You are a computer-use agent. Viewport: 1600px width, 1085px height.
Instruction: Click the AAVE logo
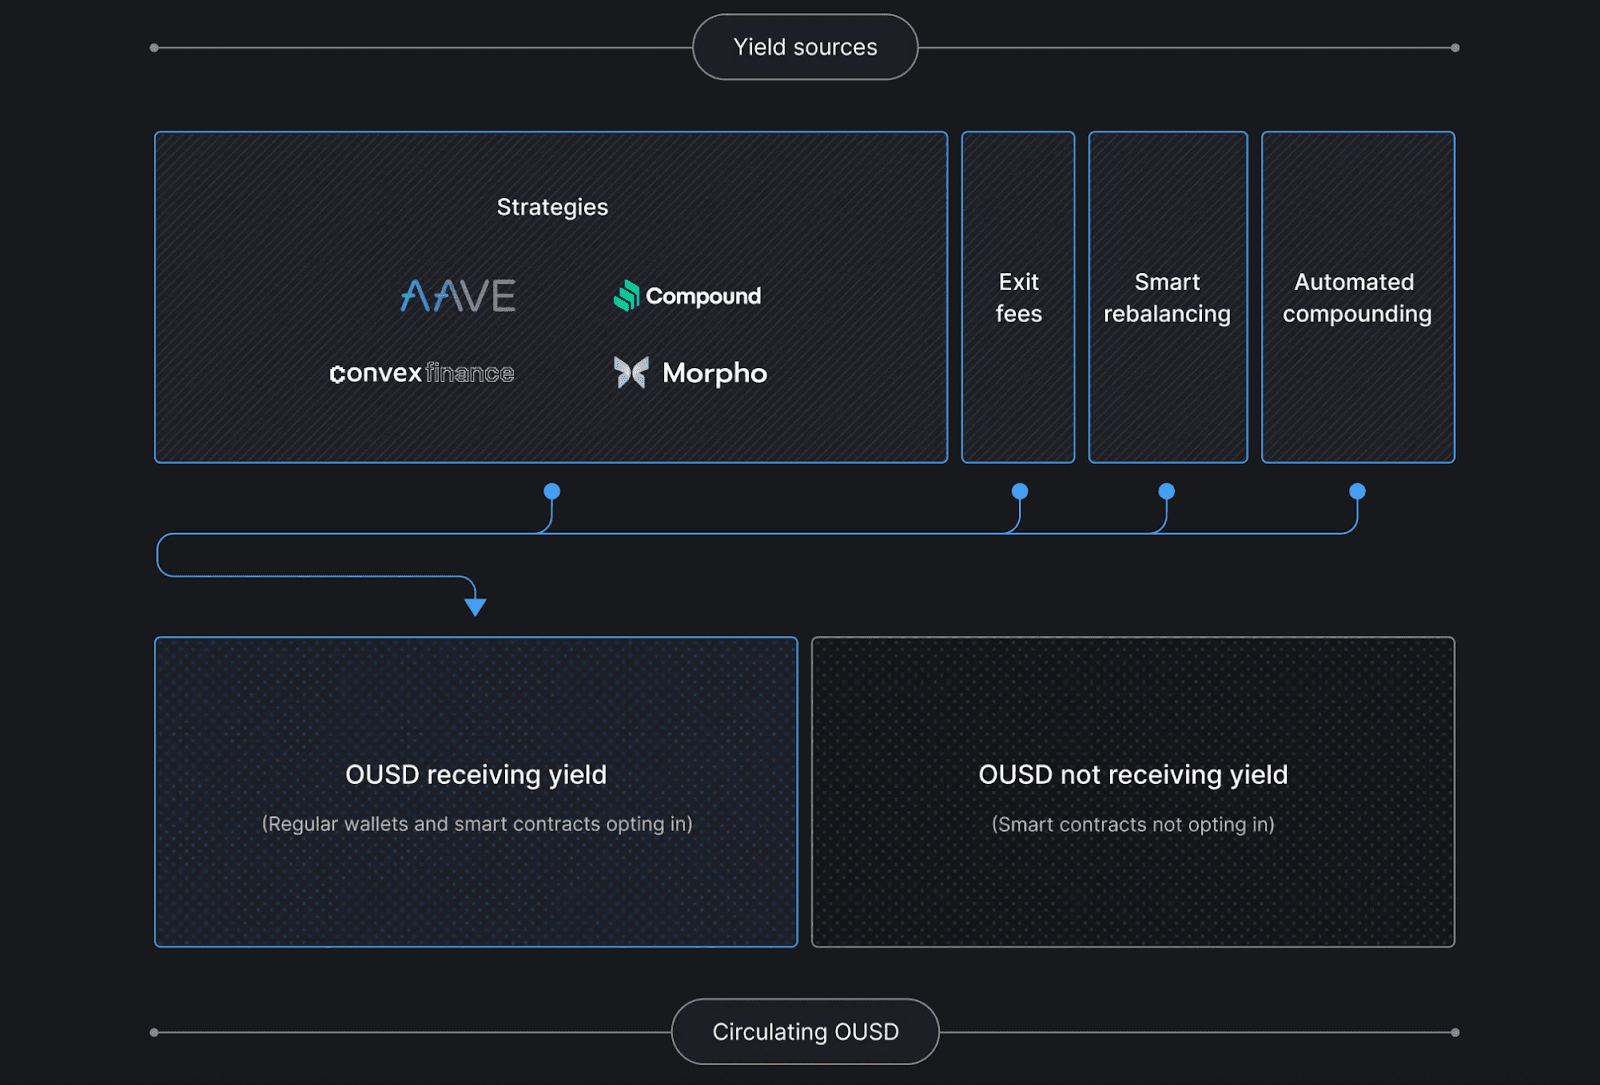tap(458, 296)
